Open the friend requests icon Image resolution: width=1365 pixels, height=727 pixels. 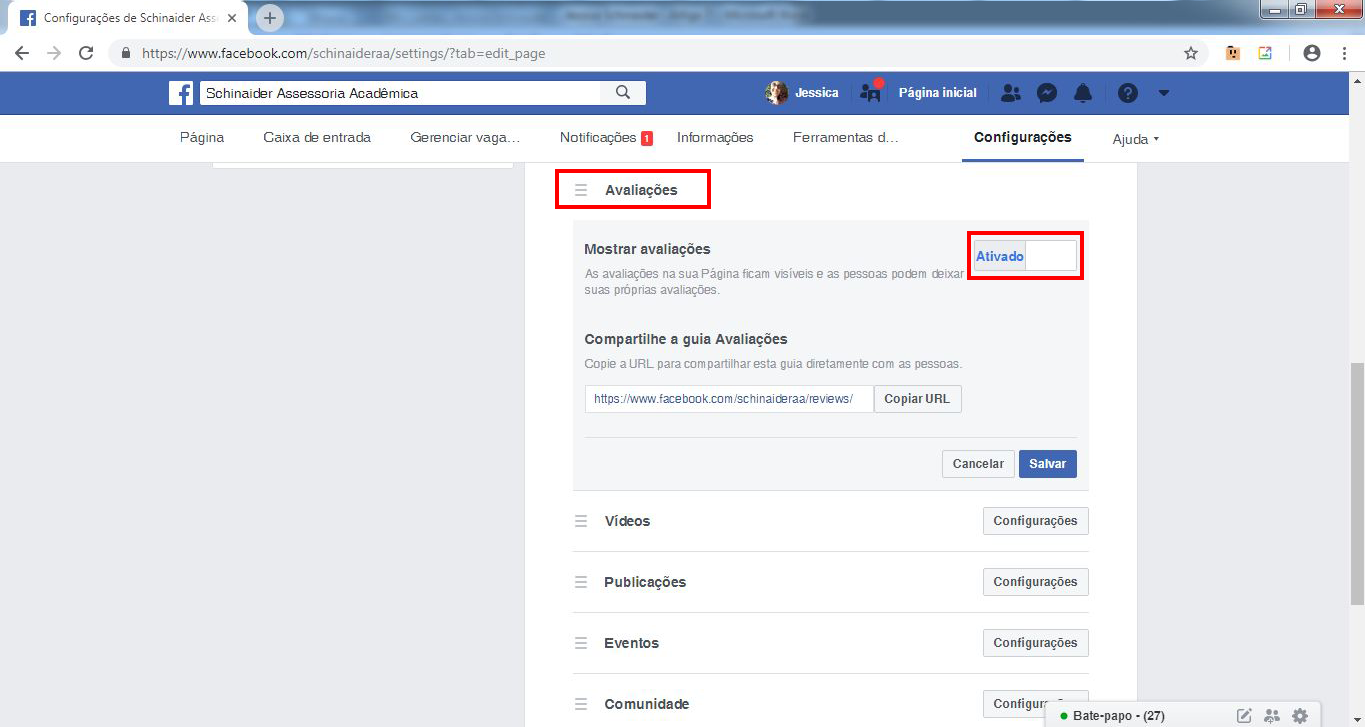click(1011, 93)
